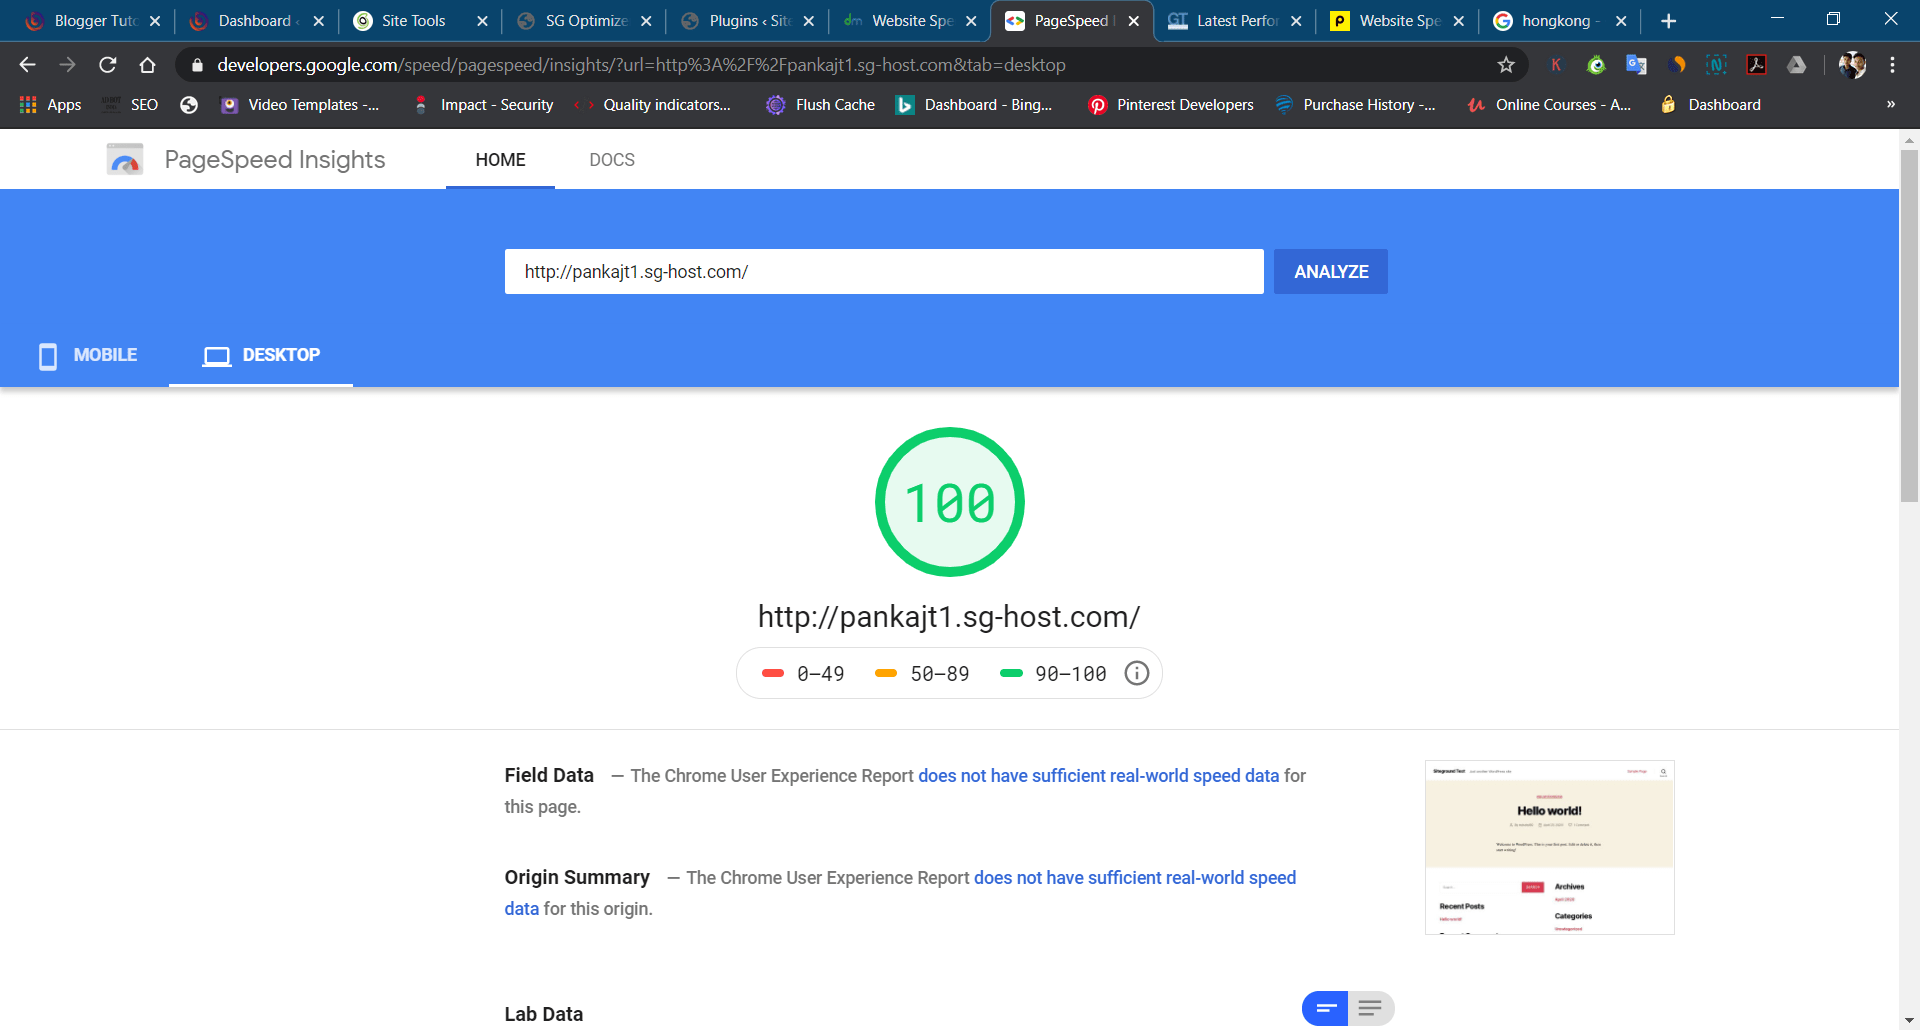
Task: Open the globe bookmark icon
Action: 189,105
